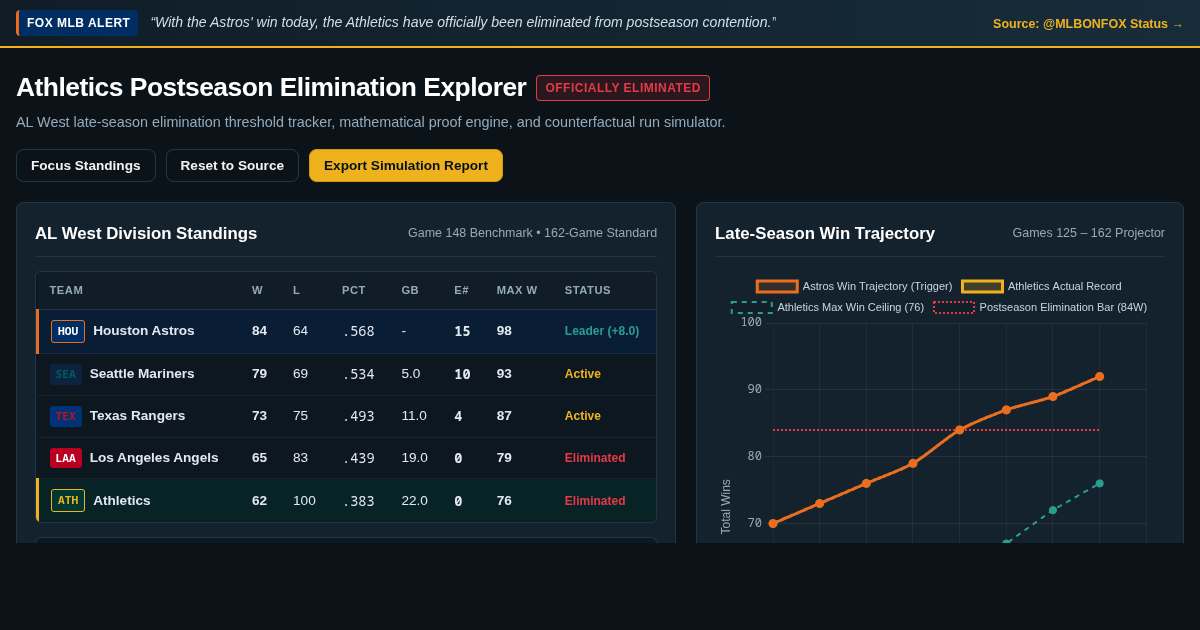Click Export Simulation Report button

point(406,165)
